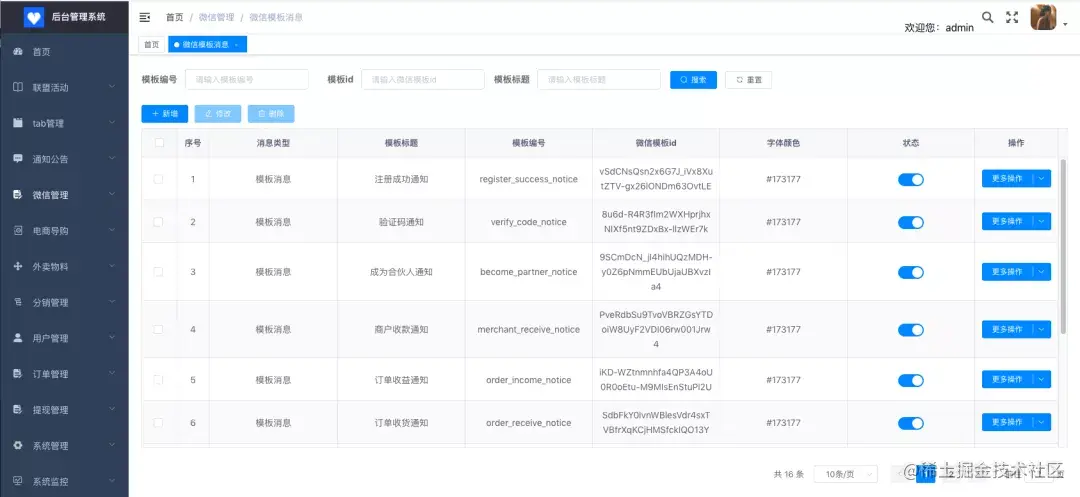Toggle status switch for order_income_notice

pyautogui.click(x=911, y=380)
